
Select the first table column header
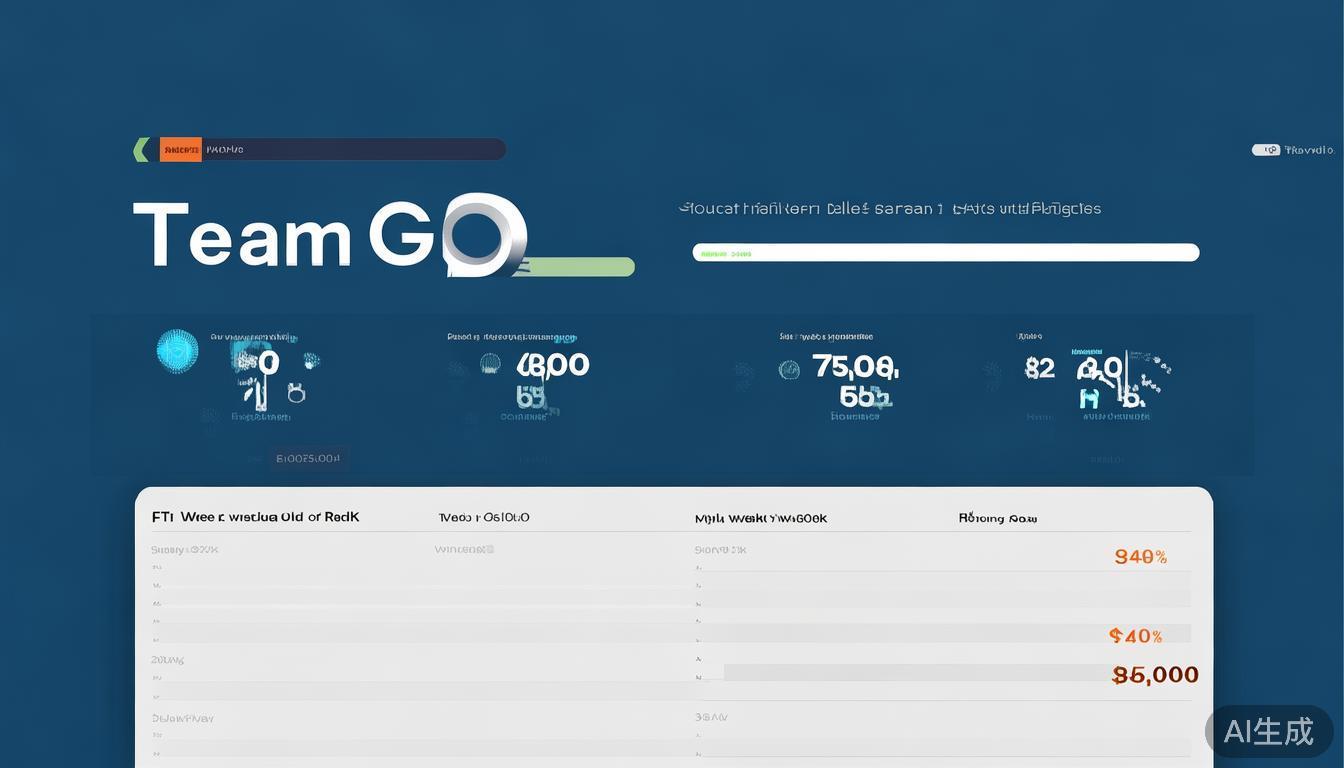(255, 517)
